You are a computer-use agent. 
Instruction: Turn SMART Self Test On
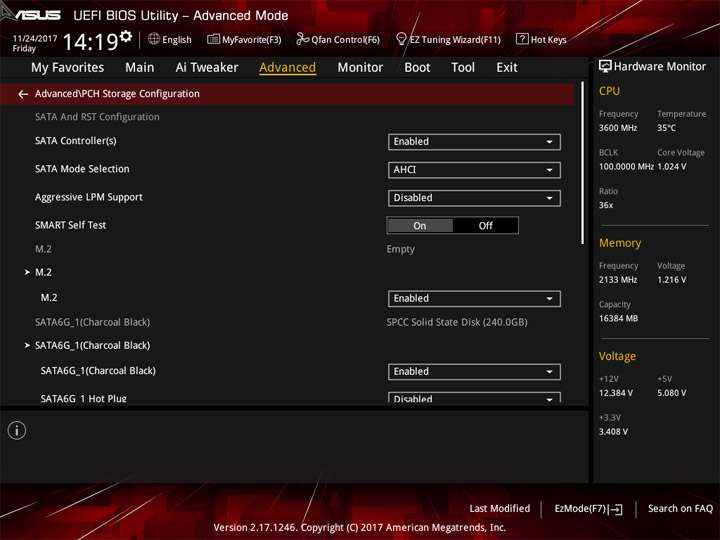click(420, 225)
